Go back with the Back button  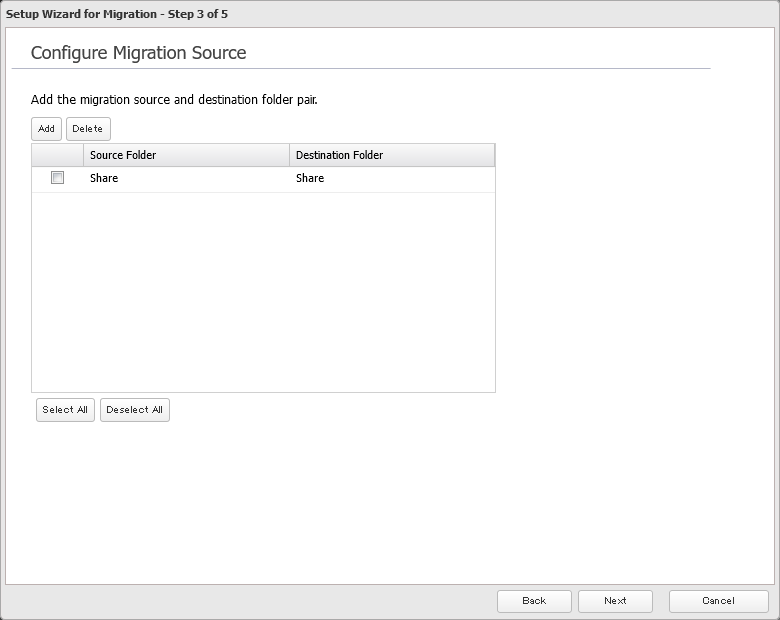coord(534,601)
